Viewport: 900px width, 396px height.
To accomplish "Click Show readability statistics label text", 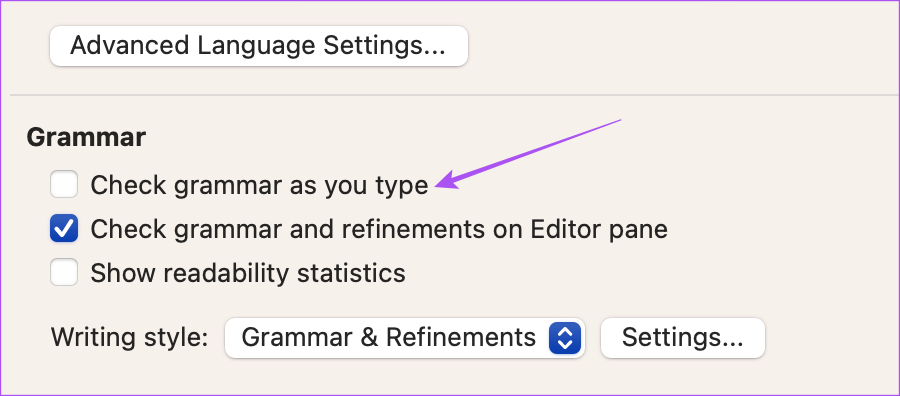I will point(248,273).
